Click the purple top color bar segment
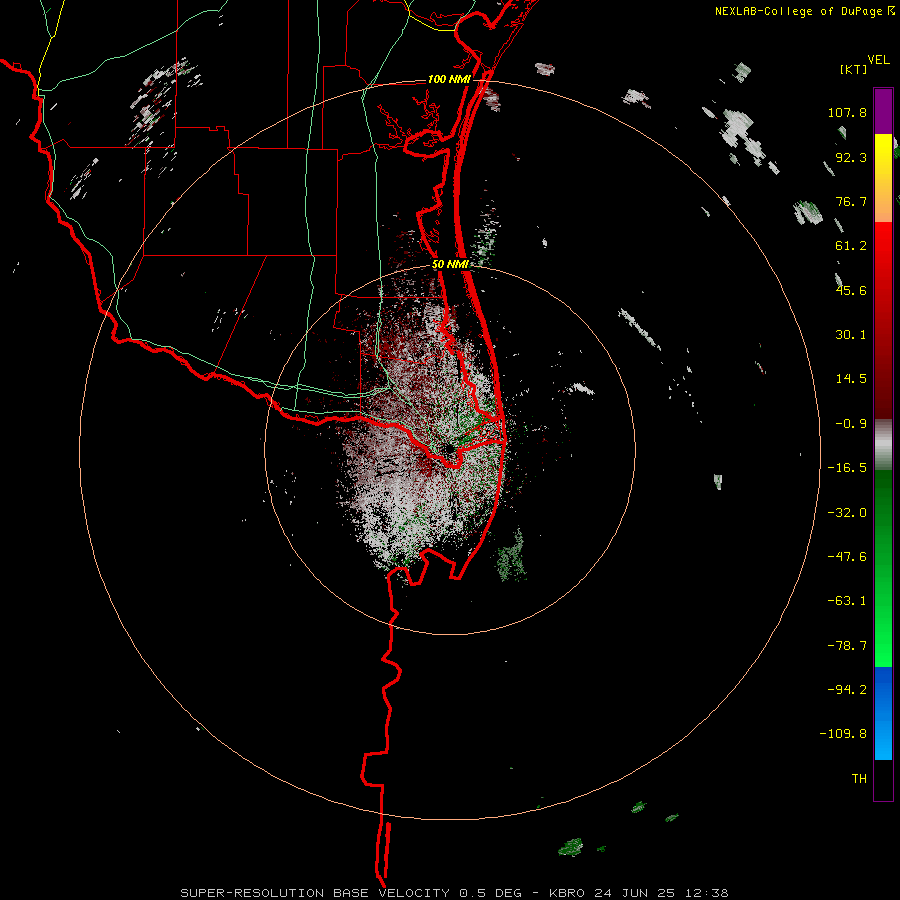The image size is (900, 900). [x=883, y=111]
